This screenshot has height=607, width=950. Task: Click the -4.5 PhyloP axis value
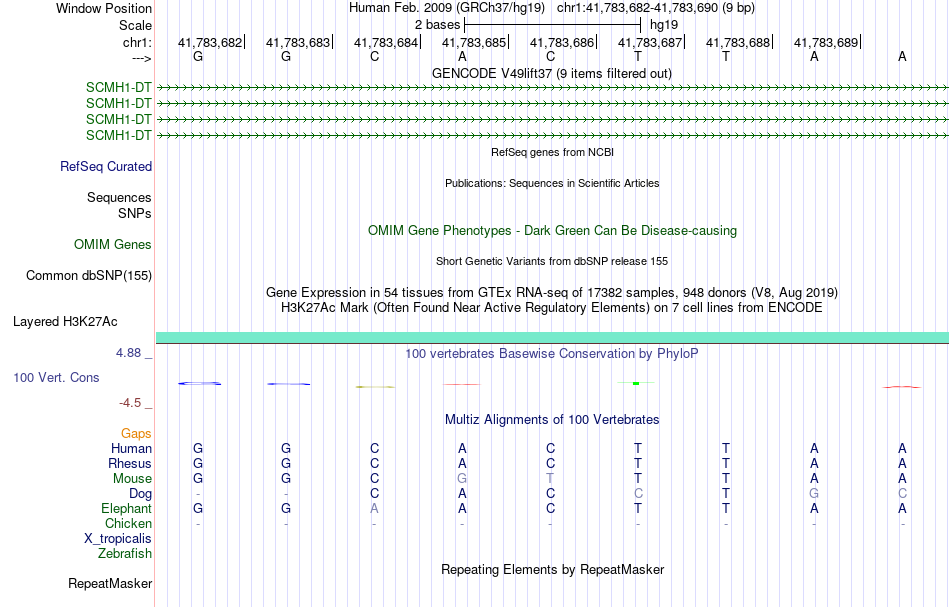[x=130, y=403]
